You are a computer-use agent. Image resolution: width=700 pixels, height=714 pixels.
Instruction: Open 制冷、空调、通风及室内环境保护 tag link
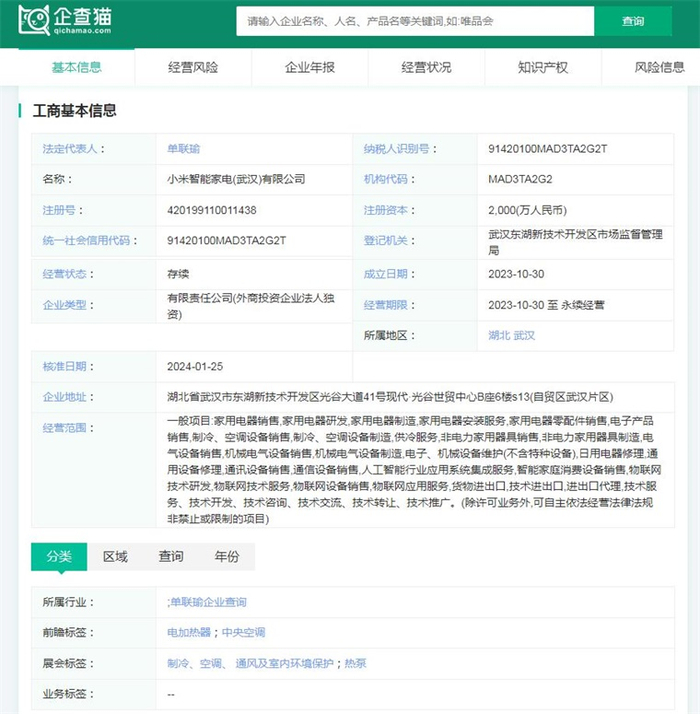(x=250, y=663)
